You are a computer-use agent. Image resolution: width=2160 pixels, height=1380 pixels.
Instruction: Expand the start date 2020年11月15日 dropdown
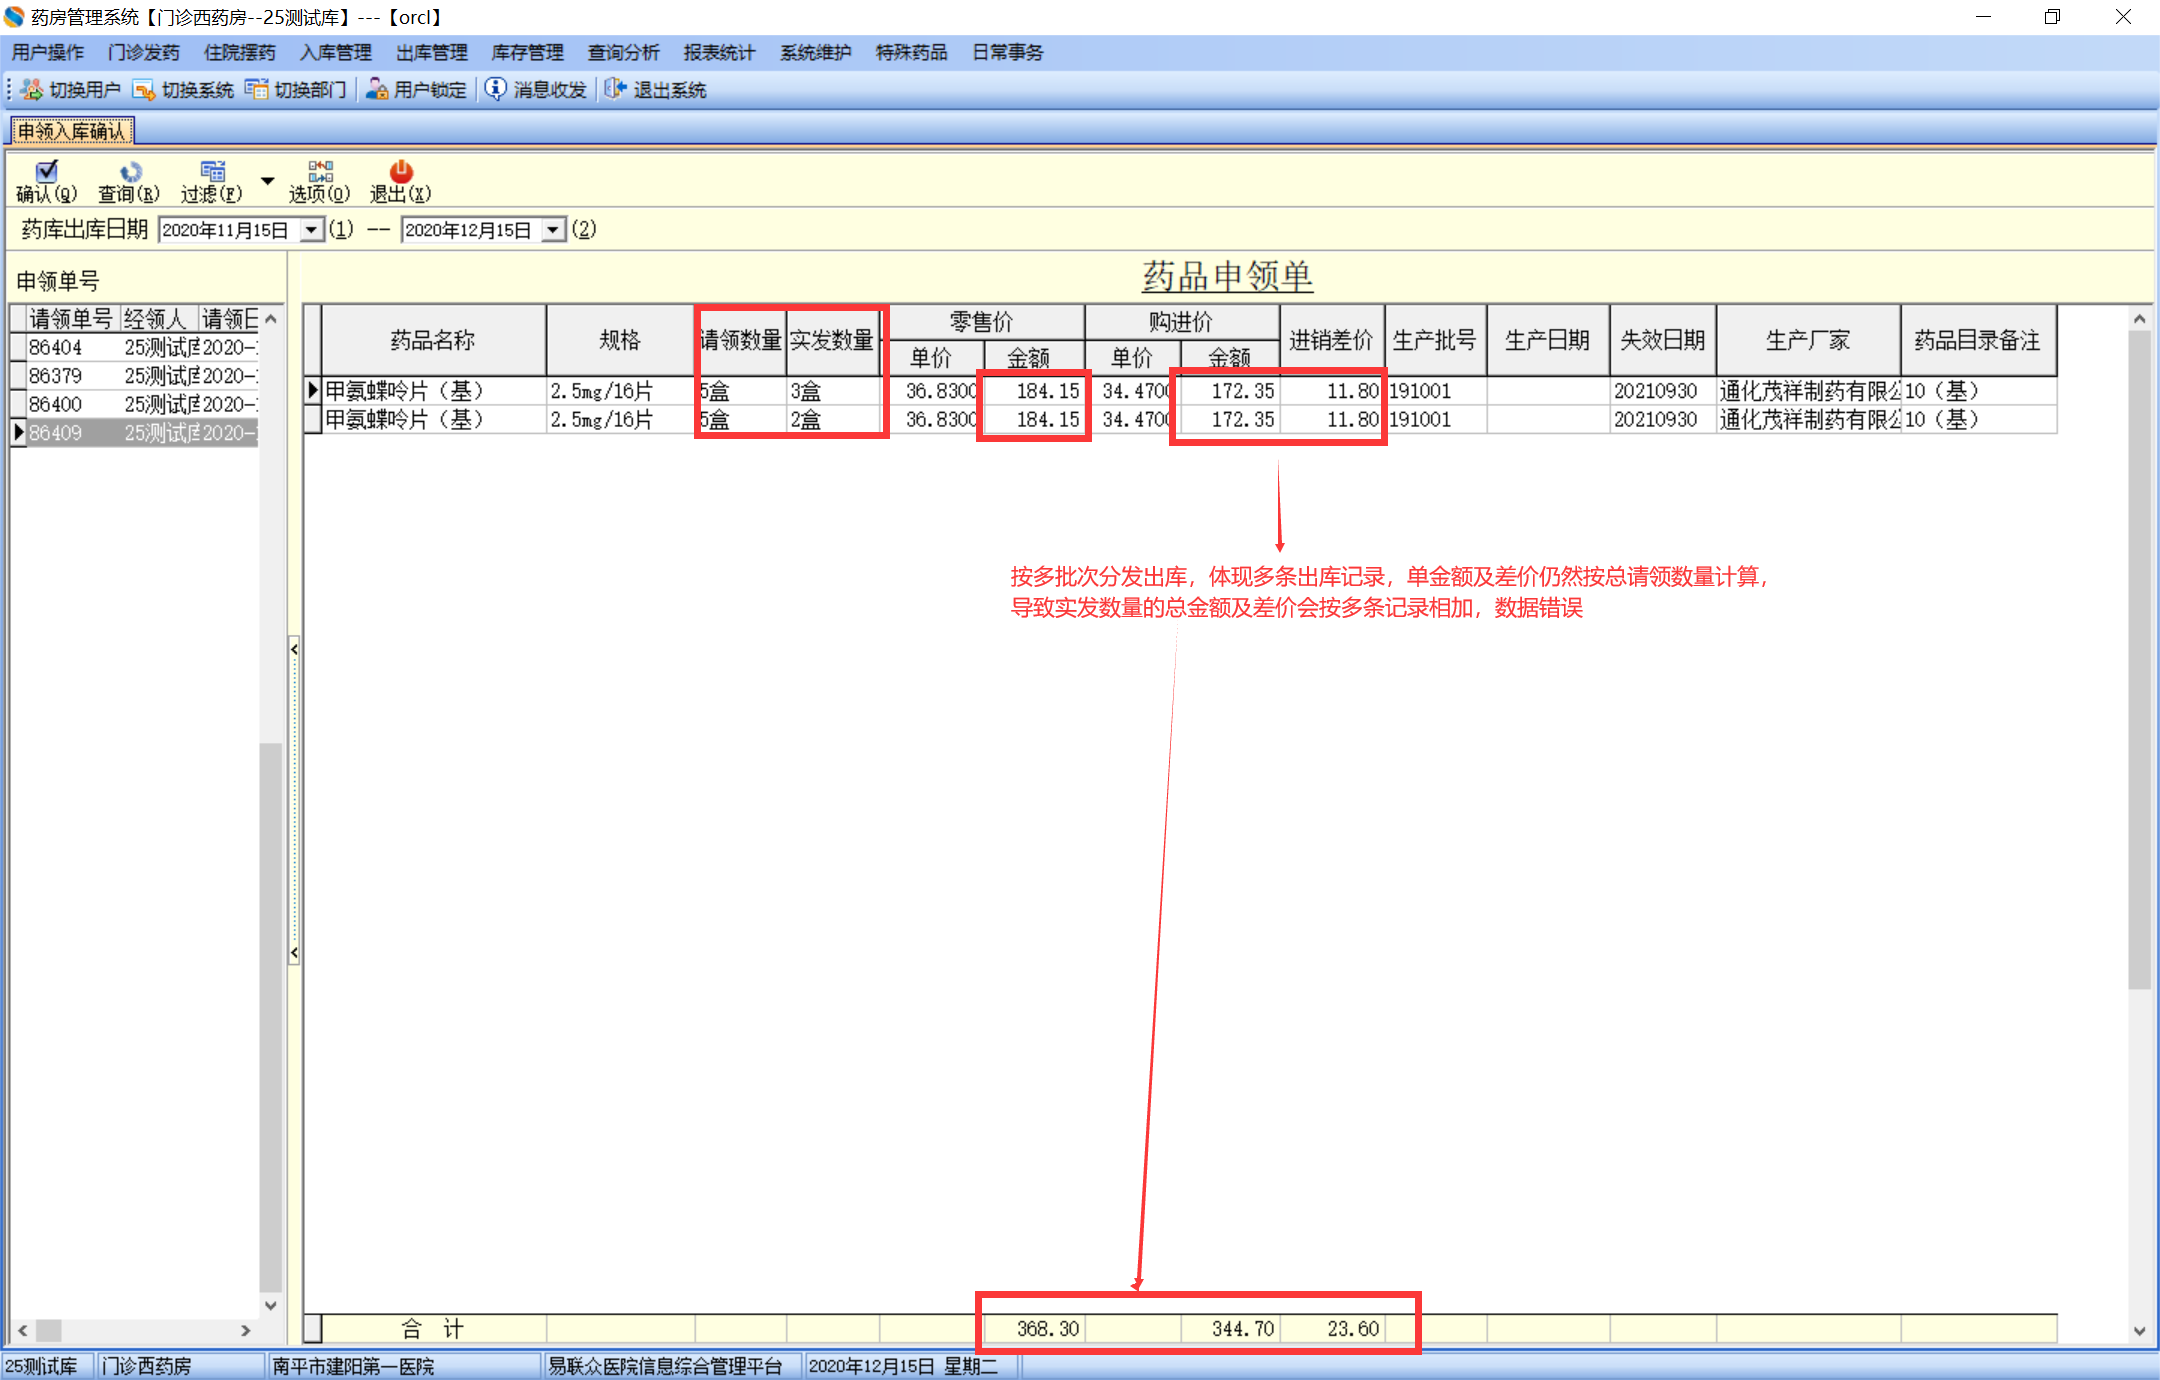pyautogui.click(x=312, y=230)
